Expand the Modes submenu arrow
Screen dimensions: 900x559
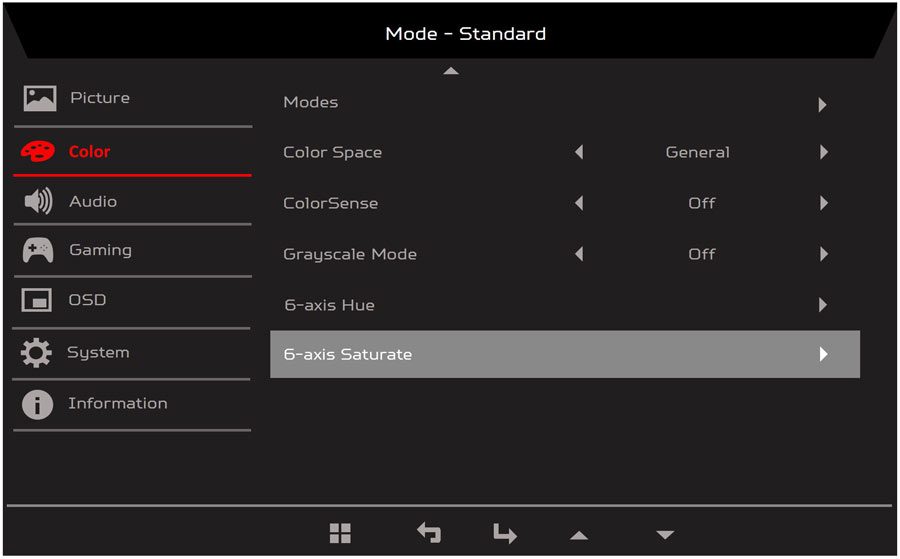(x=823, y=104)
